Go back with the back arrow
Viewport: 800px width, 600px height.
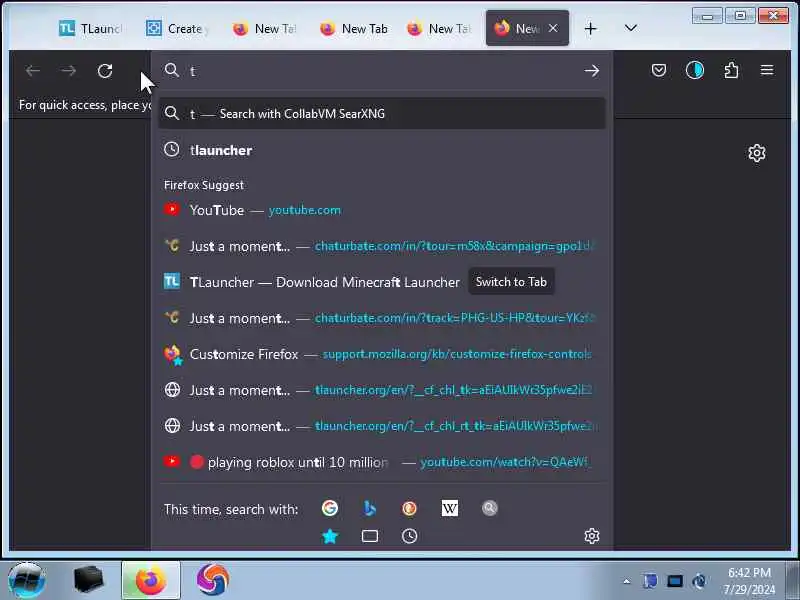[33, 70]
